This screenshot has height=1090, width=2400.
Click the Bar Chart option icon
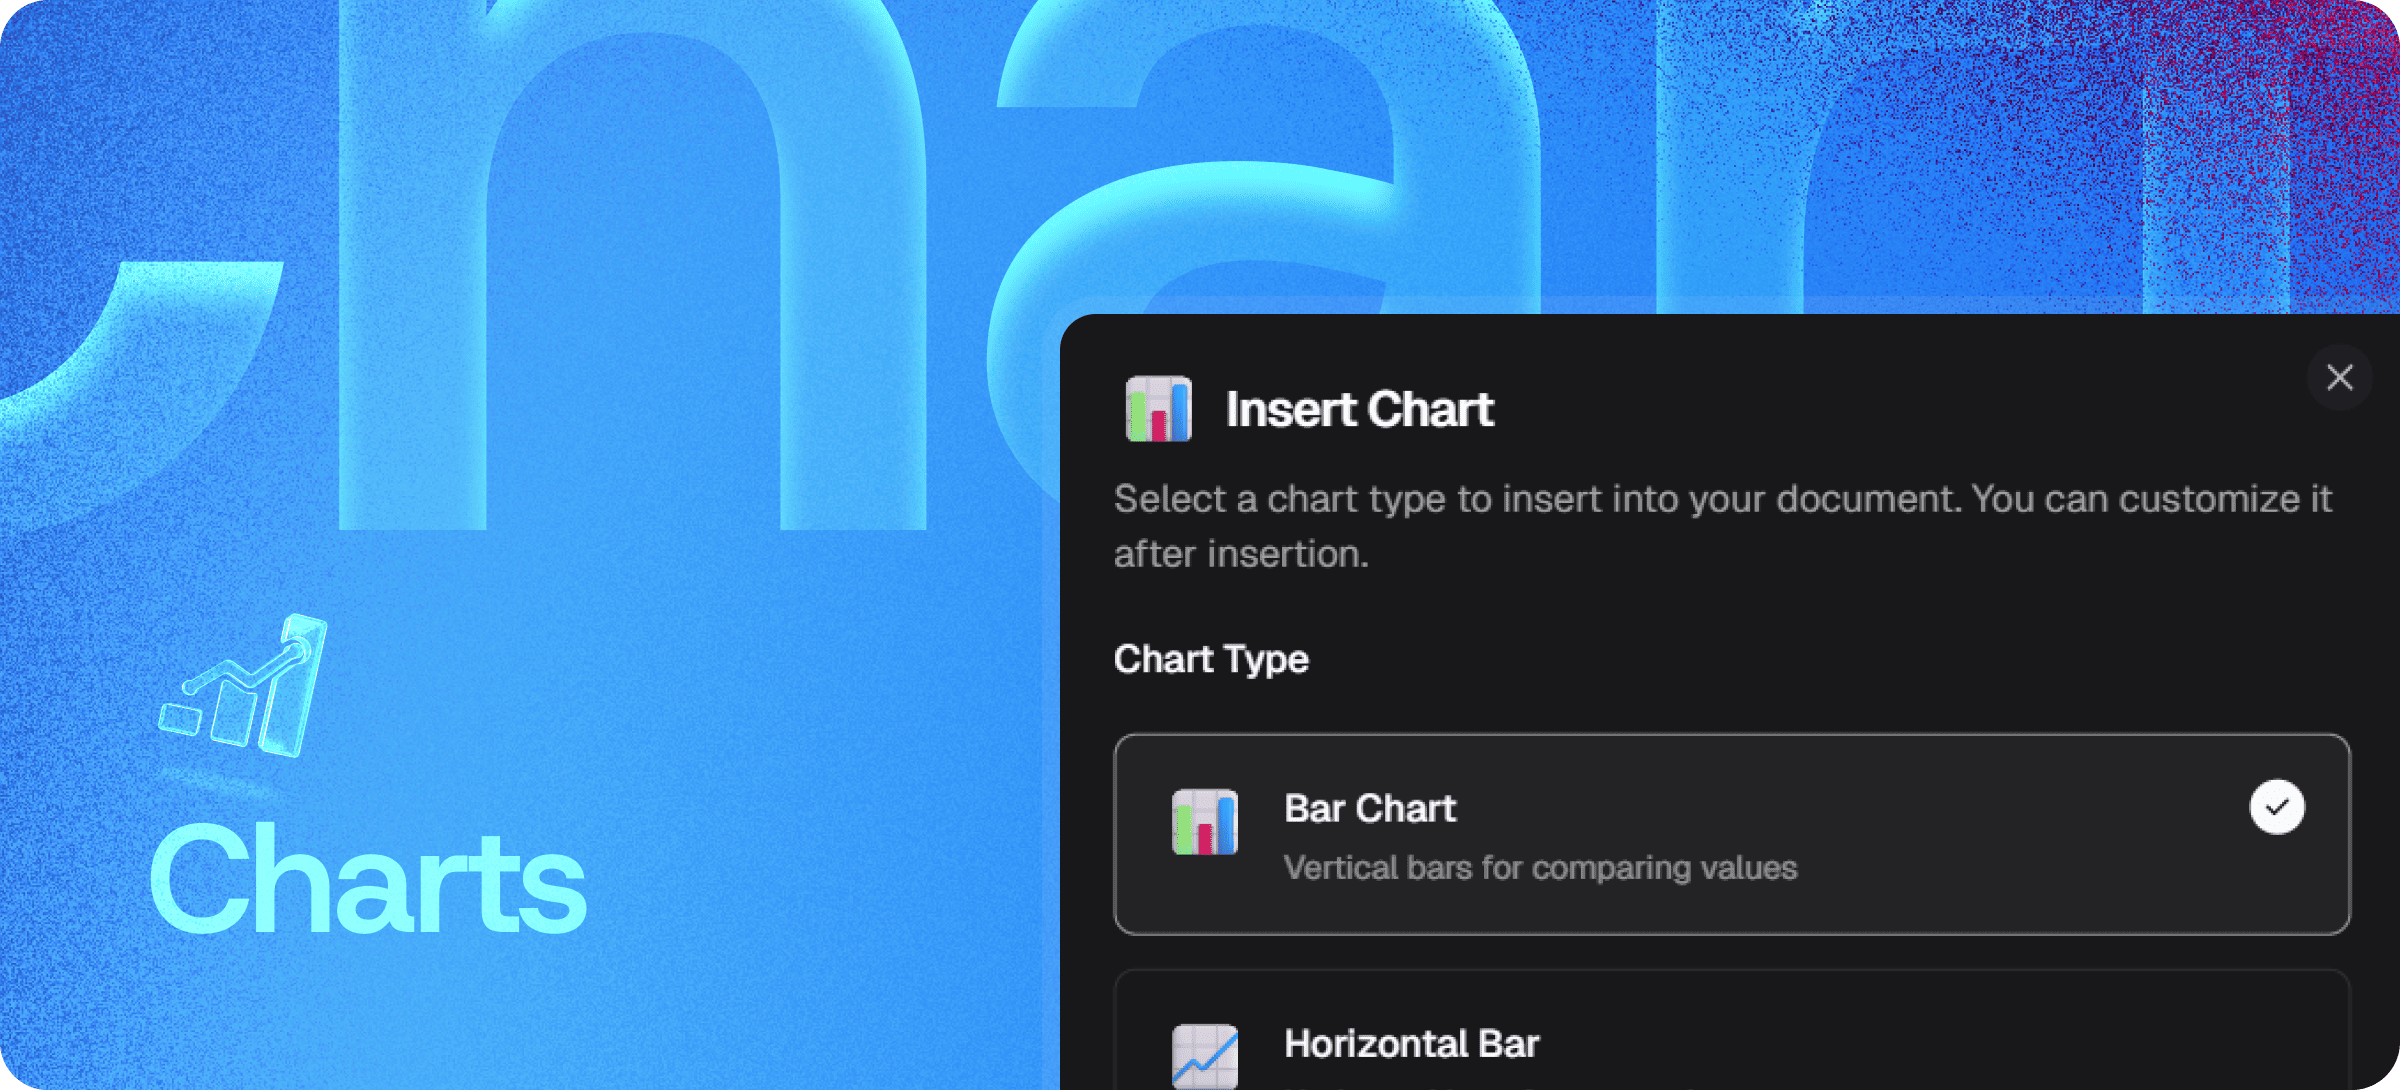(1204, 822)
